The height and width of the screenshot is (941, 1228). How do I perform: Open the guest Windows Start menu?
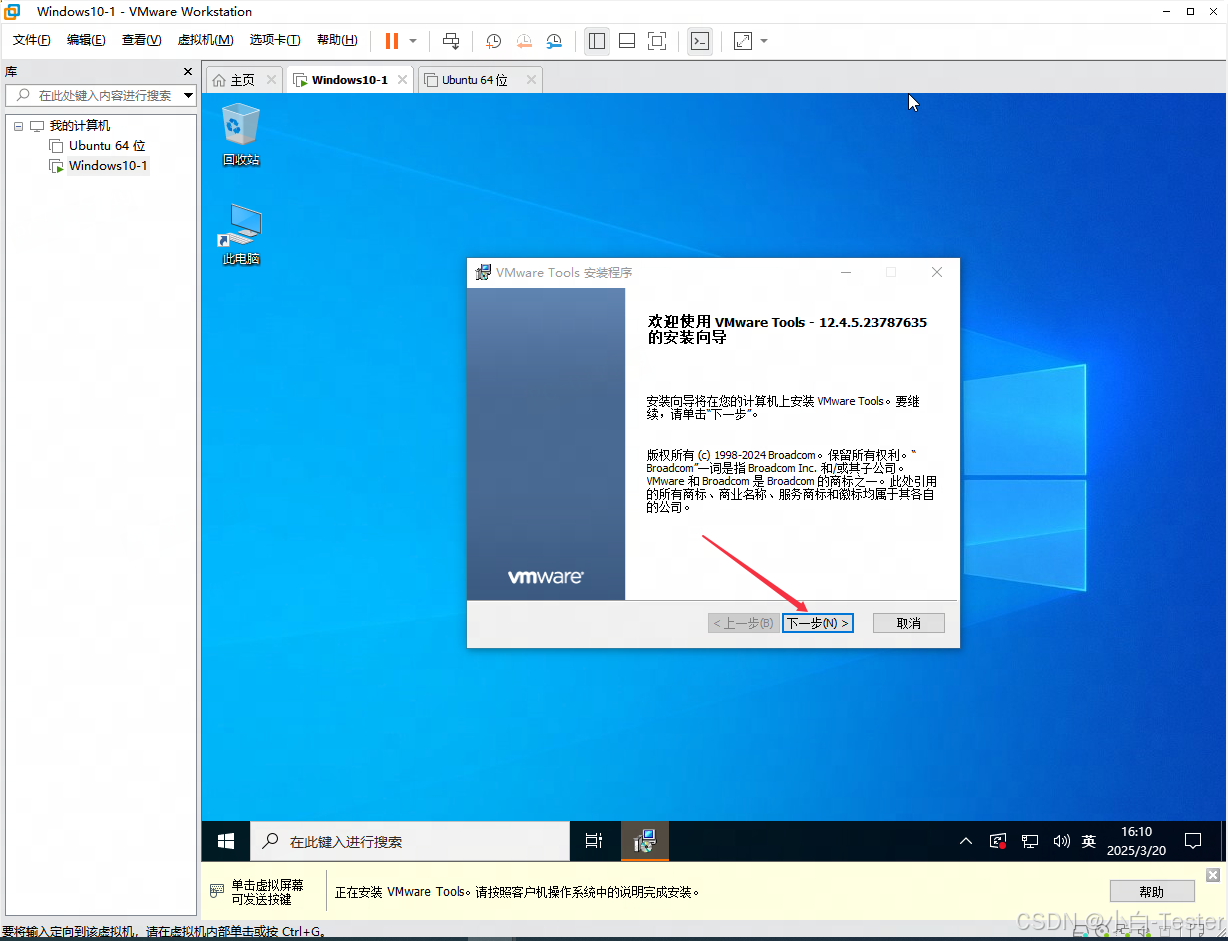coord(226,841)
